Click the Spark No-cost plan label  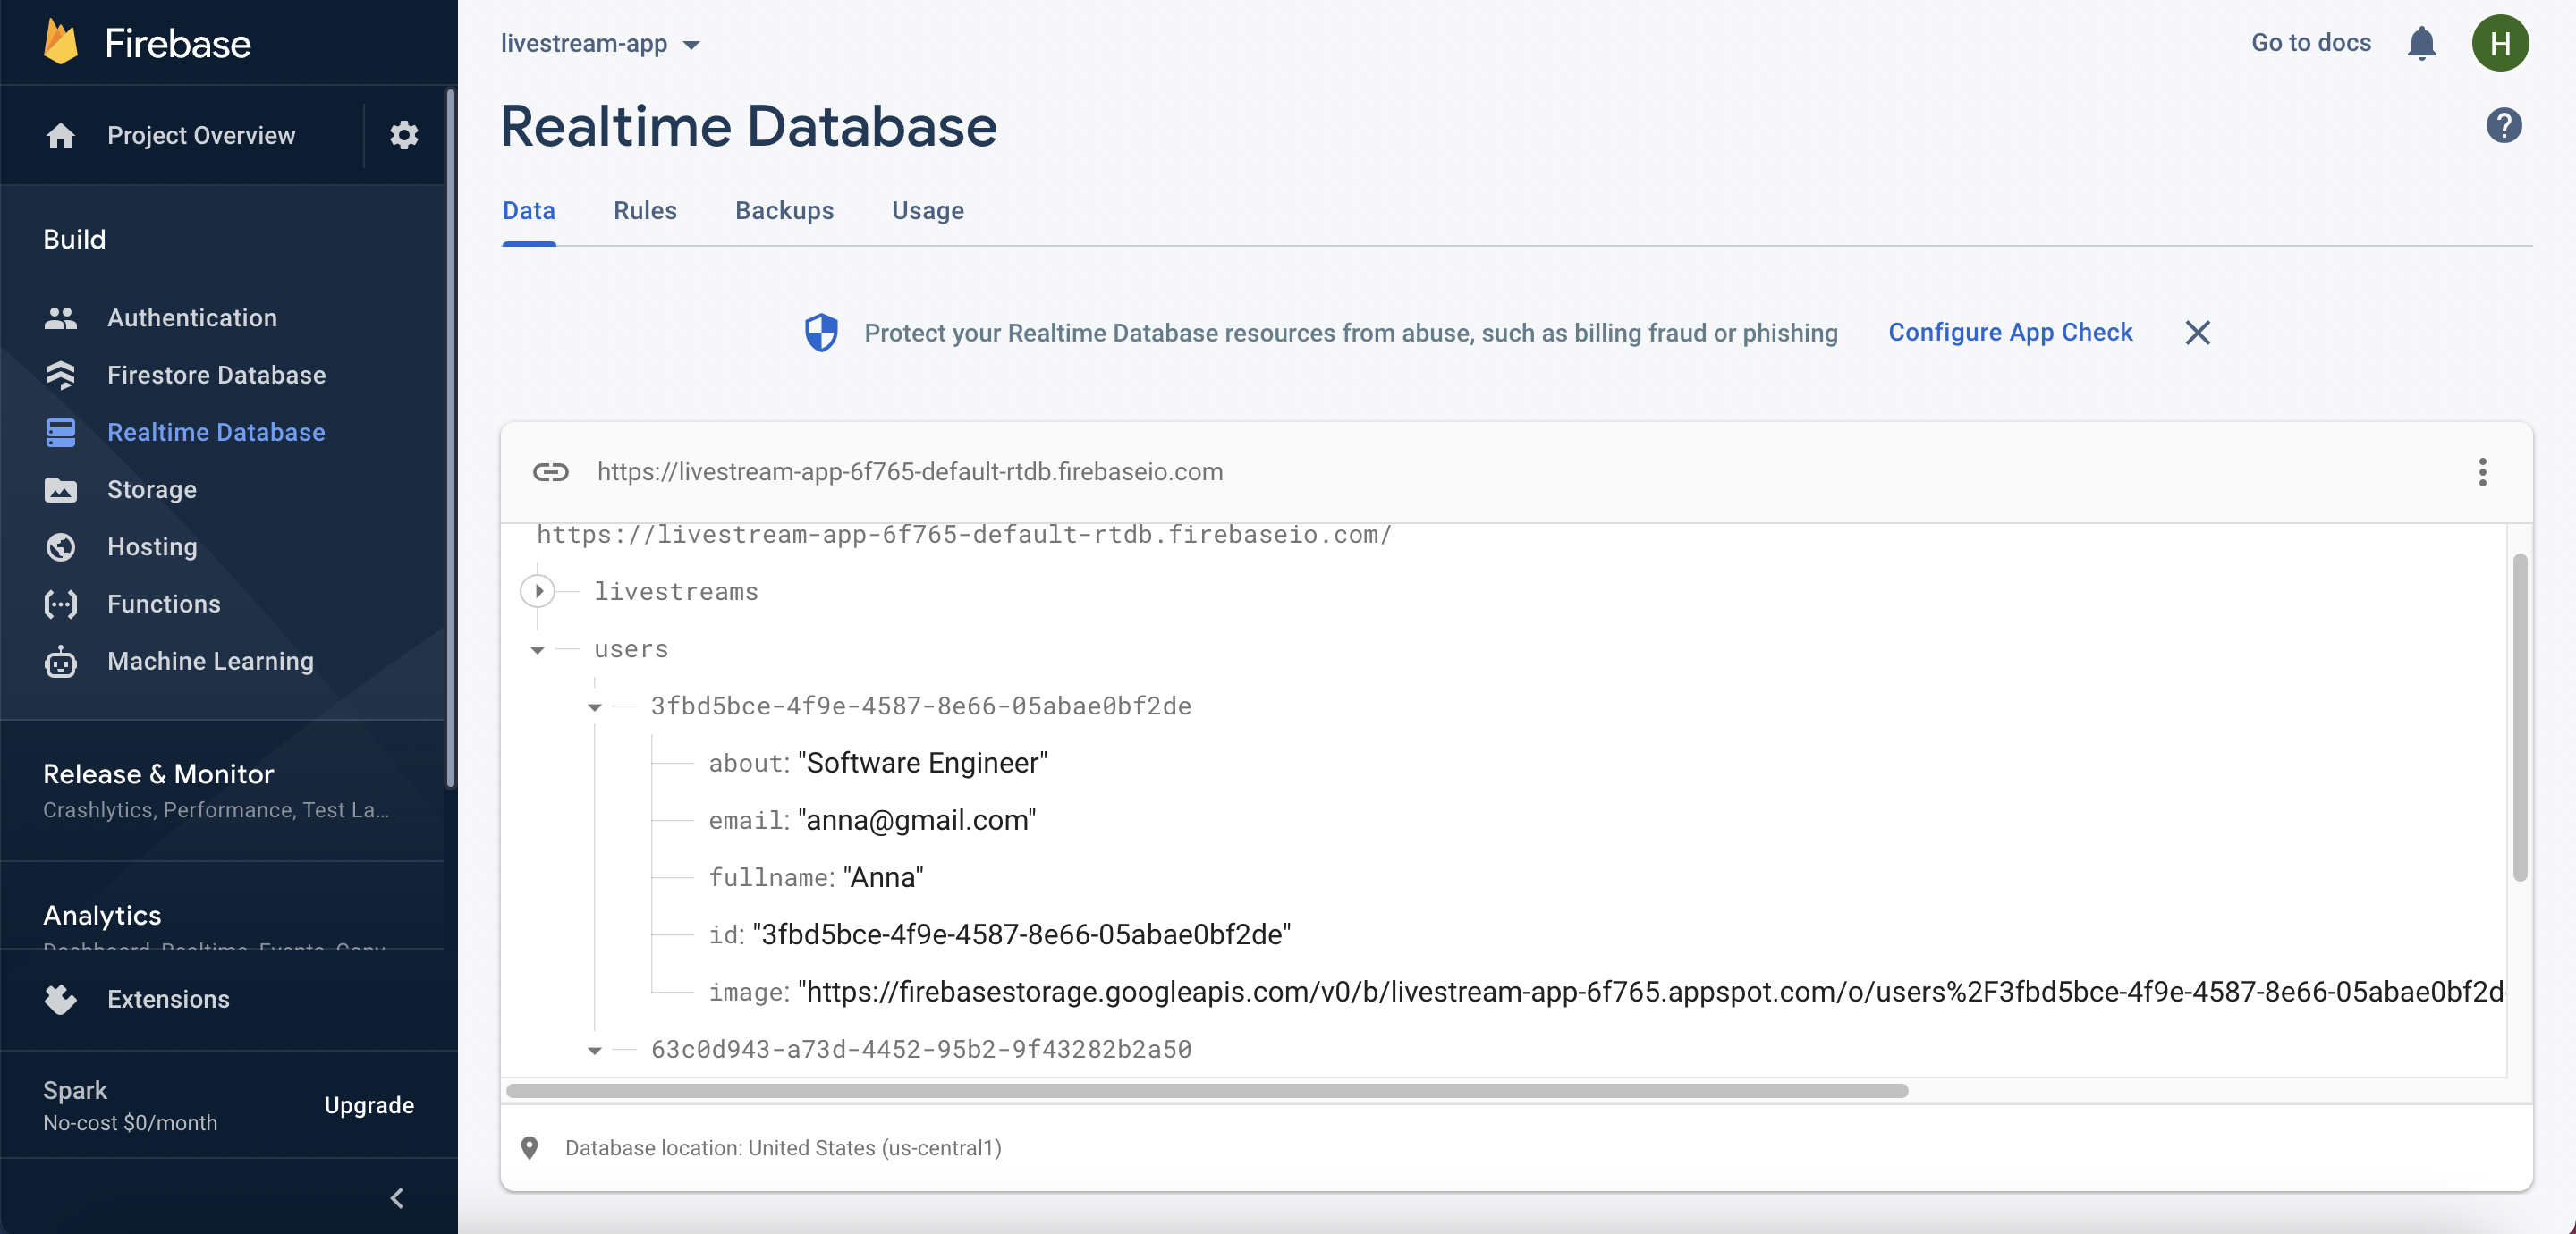(130, 1105)
